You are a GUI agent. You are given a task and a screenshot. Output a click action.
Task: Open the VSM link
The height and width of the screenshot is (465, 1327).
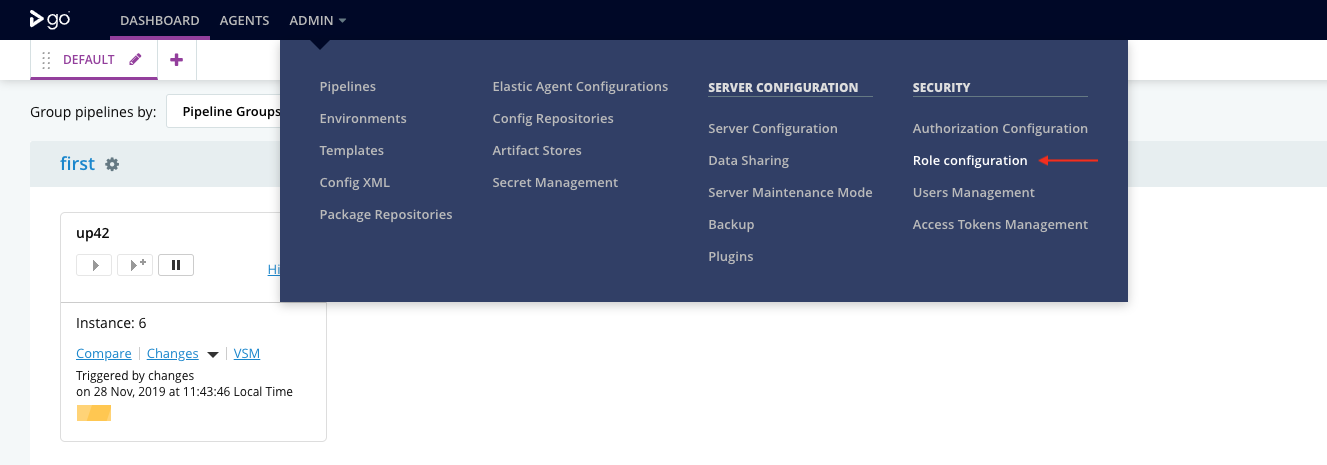tap(246, 353)
